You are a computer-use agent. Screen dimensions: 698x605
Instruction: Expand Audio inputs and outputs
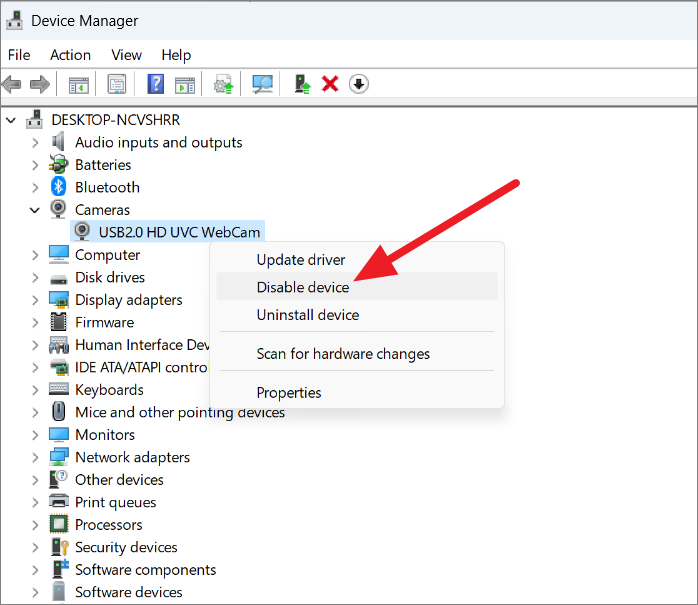[35, 142]
